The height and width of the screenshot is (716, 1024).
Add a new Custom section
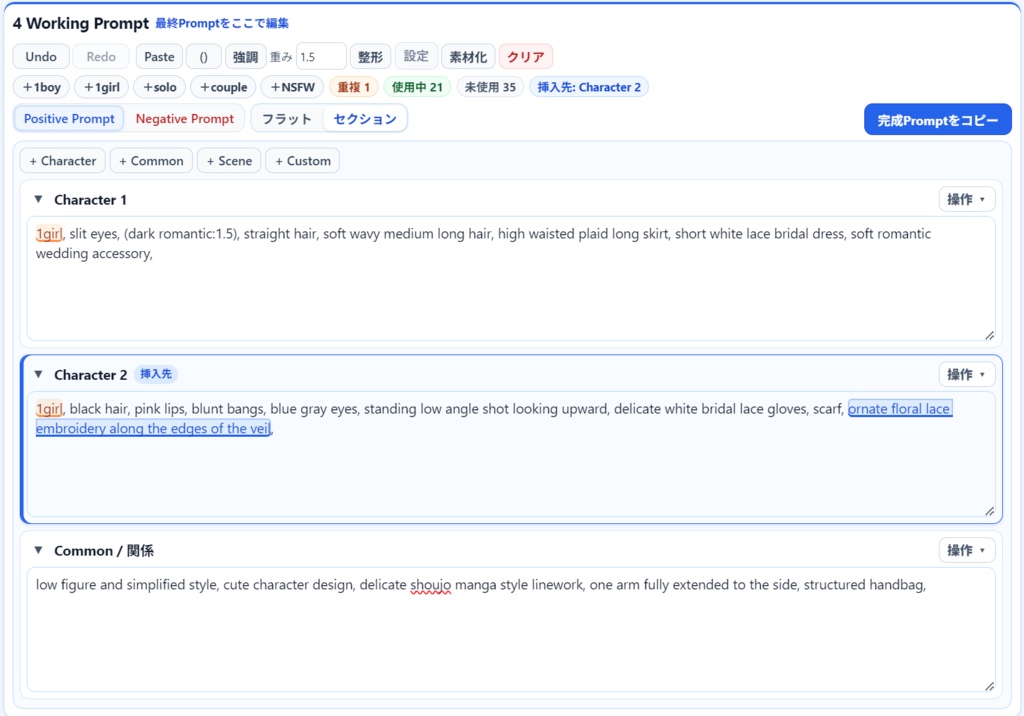coord(302,161)
